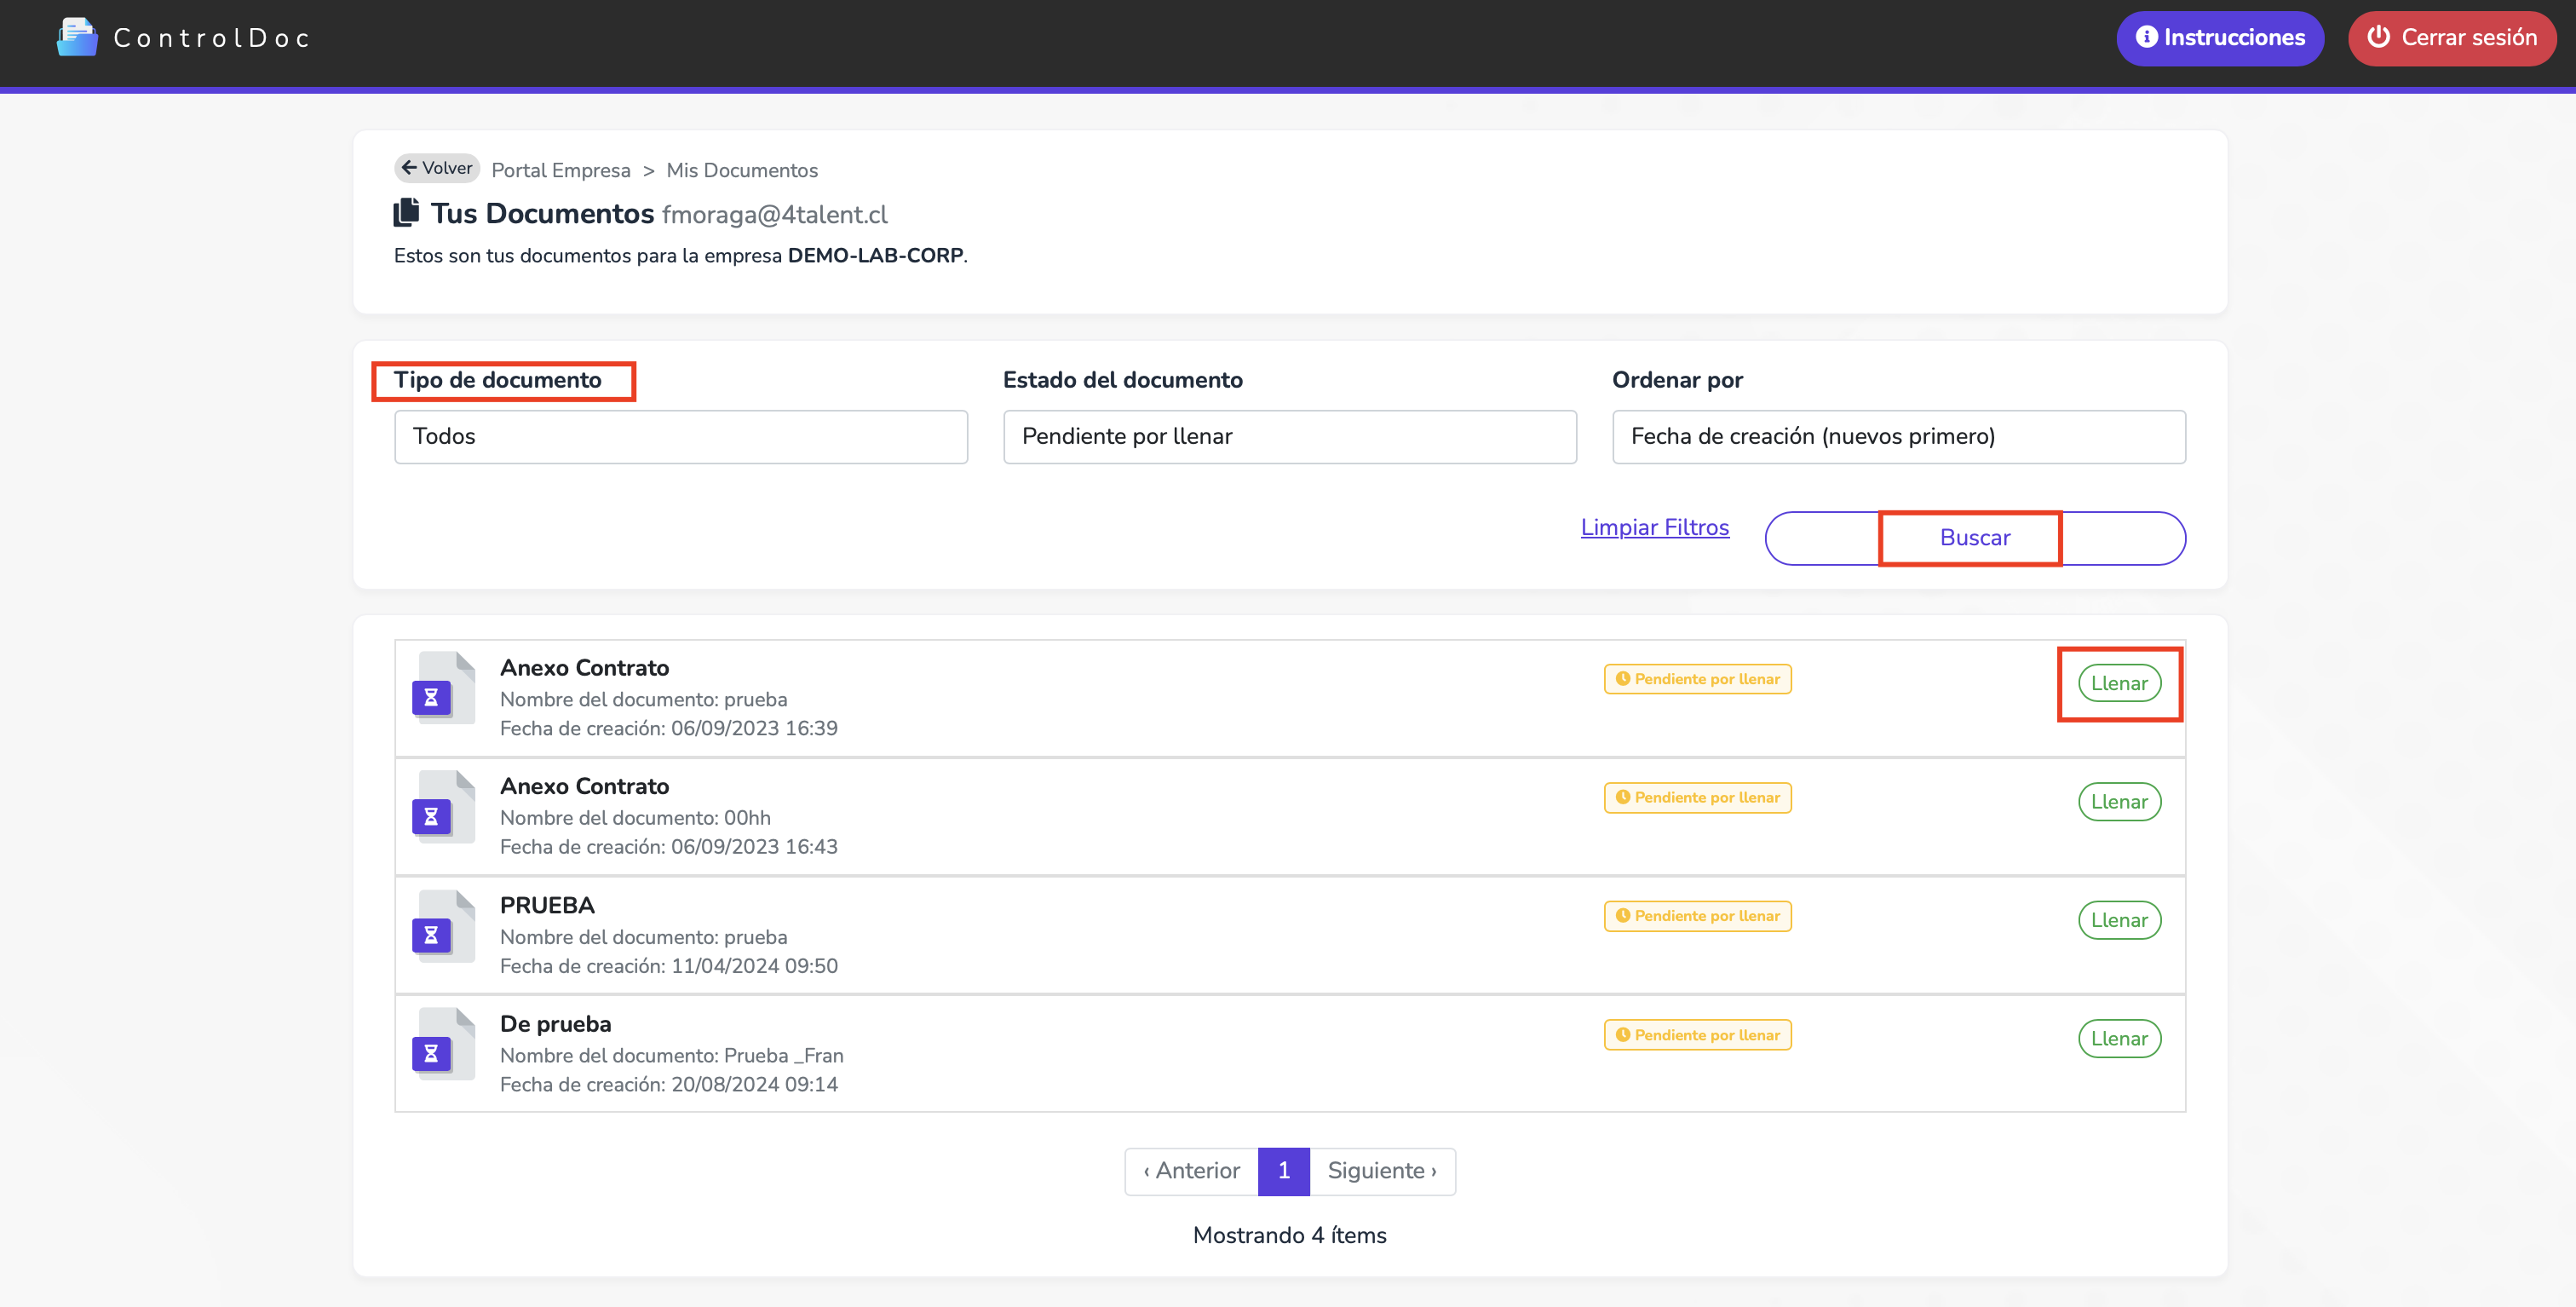Click Pendiente por llenar badge of De prueba
Viewport: 2576px width, 1307px height.
point(1697,1035)
